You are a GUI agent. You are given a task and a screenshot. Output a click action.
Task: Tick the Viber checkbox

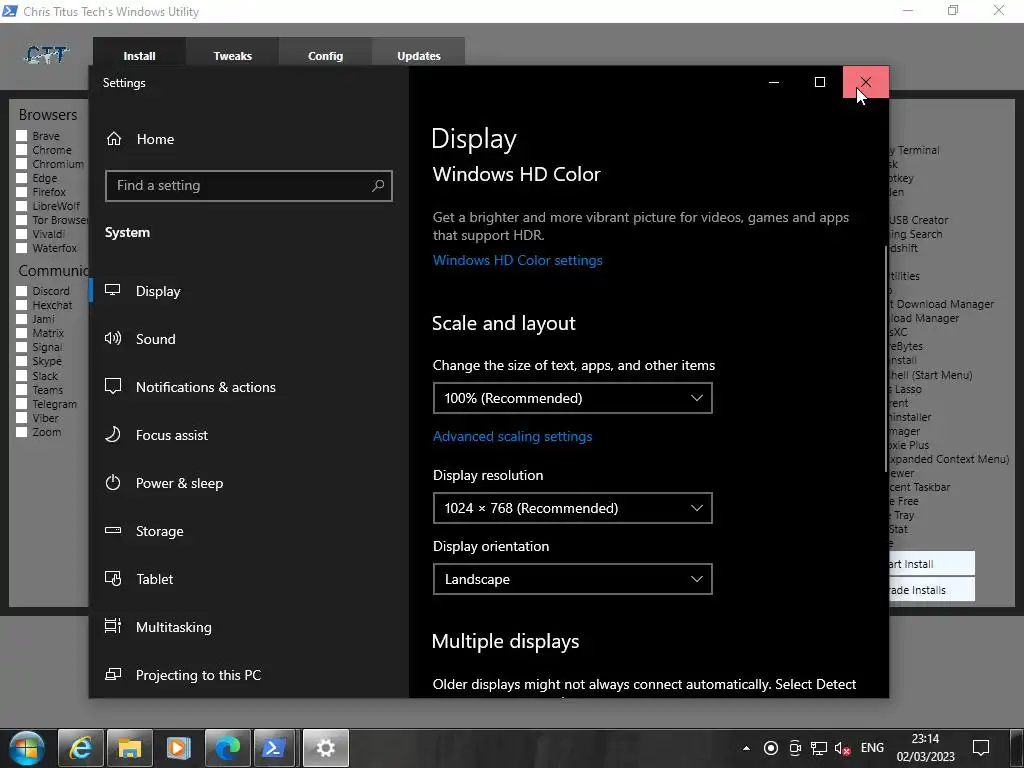click(x=22, y=418)
